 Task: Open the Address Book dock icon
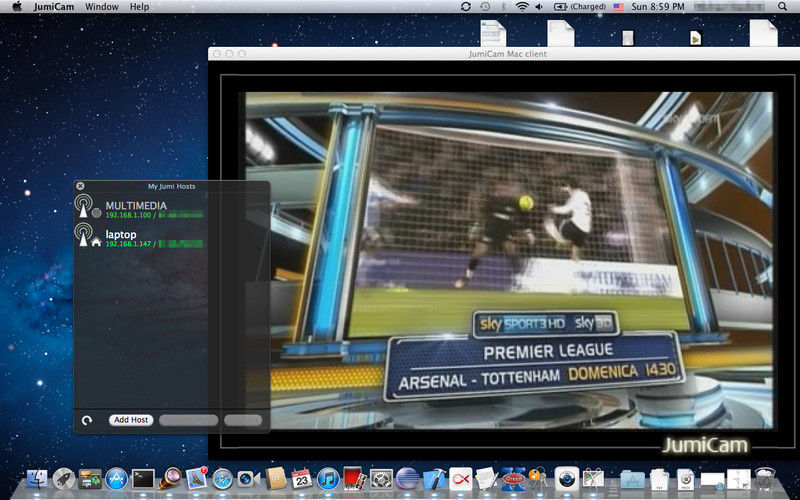[276, 479]
